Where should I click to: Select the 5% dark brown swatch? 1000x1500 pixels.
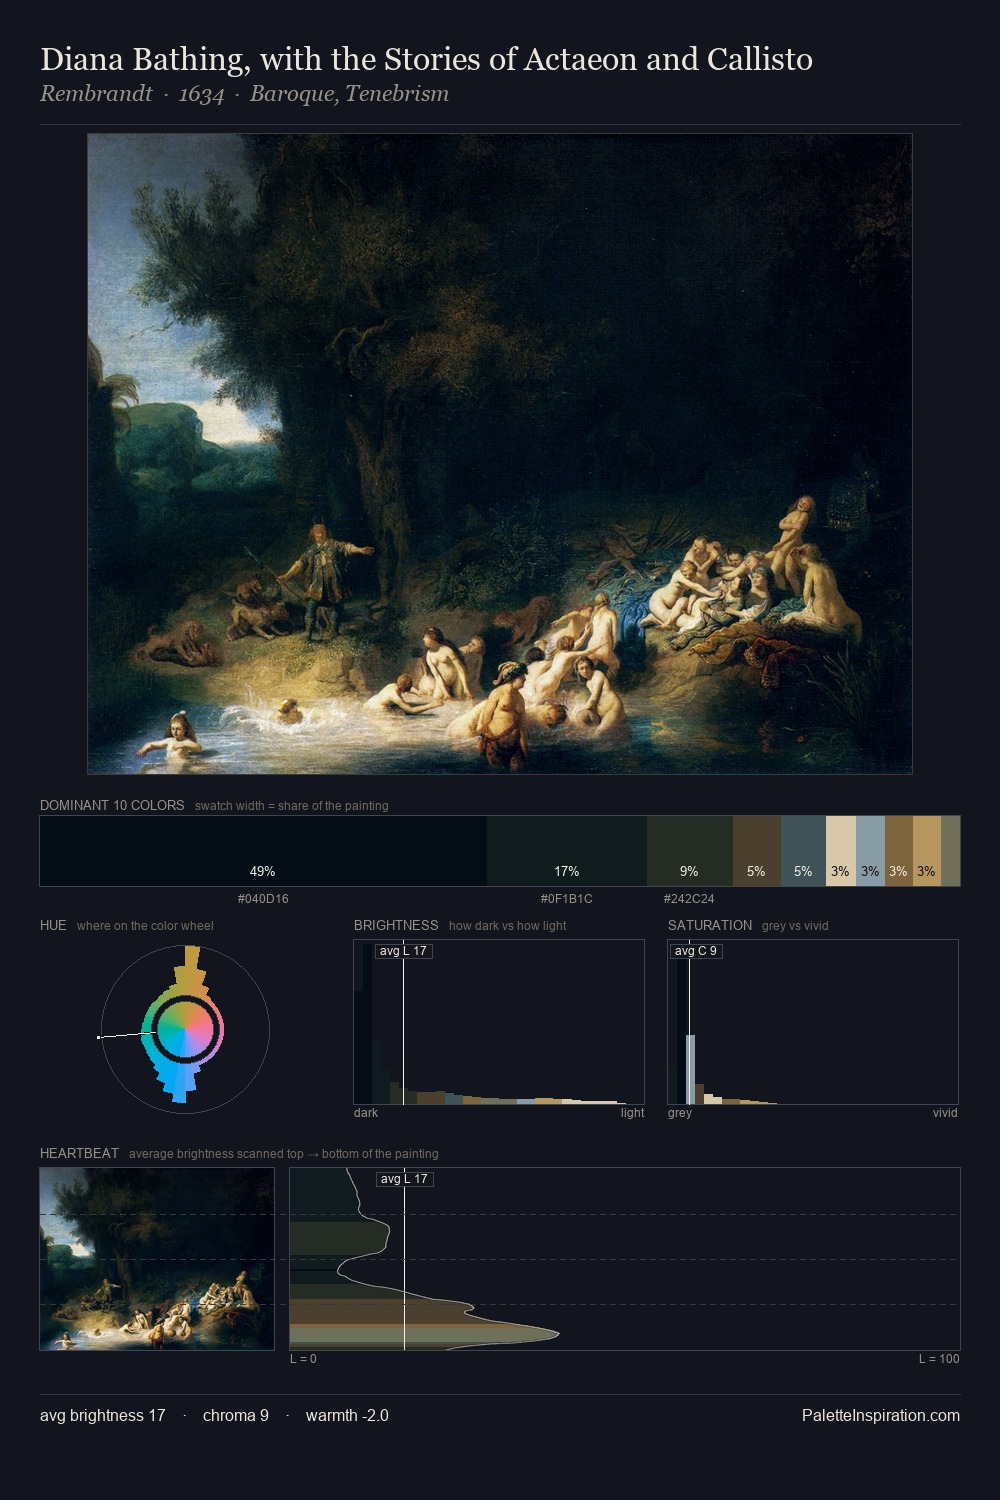pyautogui.click(x=756, y=851)
